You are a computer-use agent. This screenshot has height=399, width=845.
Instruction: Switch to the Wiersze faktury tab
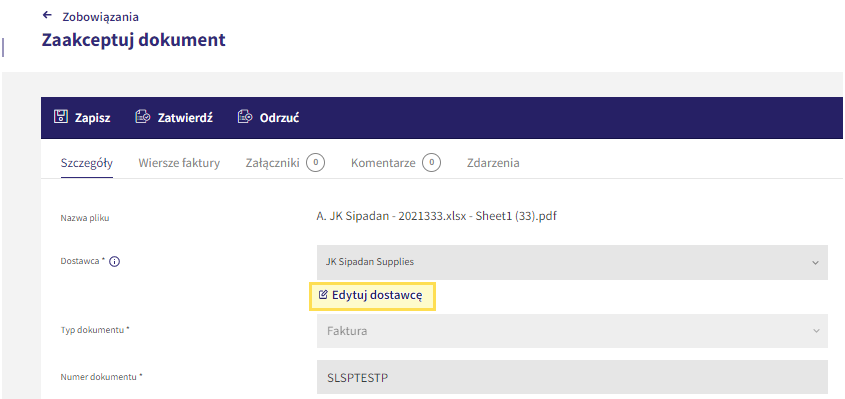[x=179, y=163]
